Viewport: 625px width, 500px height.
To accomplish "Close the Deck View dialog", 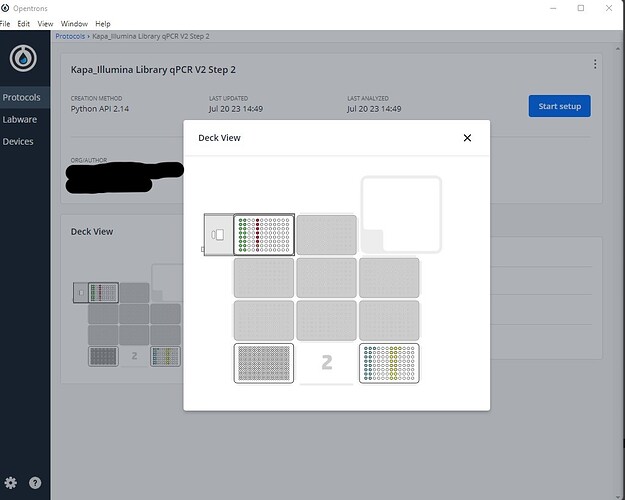I will (467, 138).
